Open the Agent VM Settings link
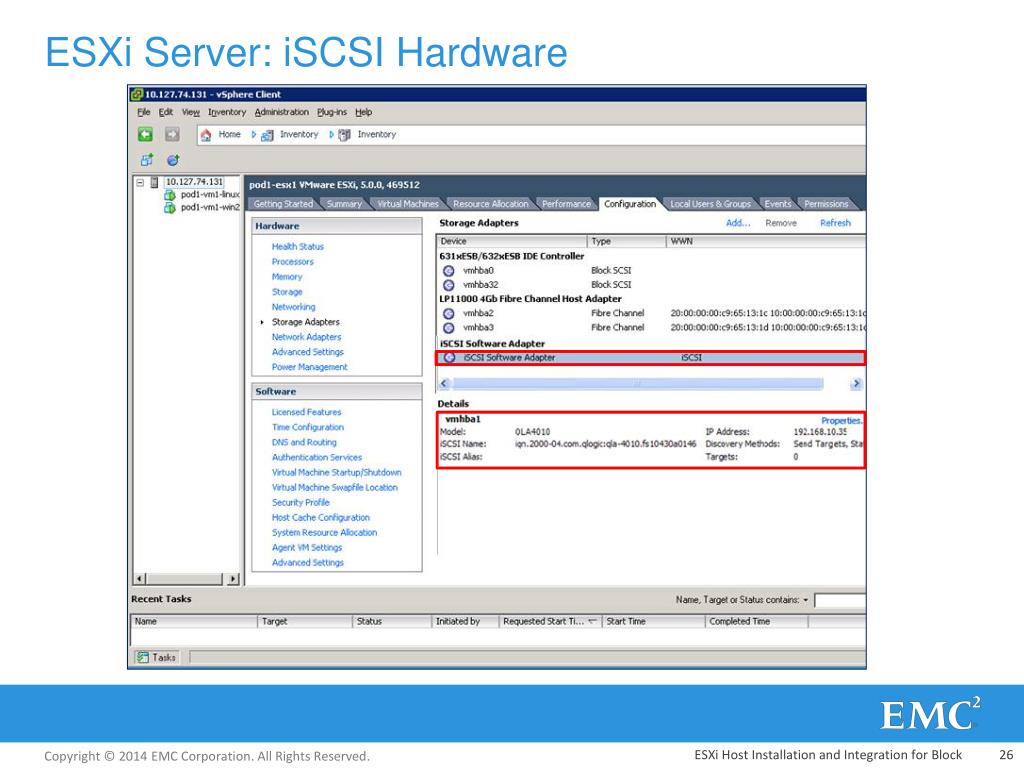 pyautogui.click(x=307, y=547)
